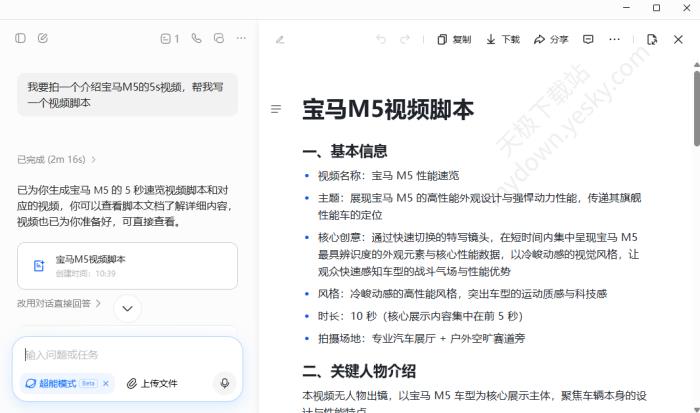Viewport: 700px width, 413px height.
Task: Toggle the left sidebar panel icon
Action: pos(20,38)
